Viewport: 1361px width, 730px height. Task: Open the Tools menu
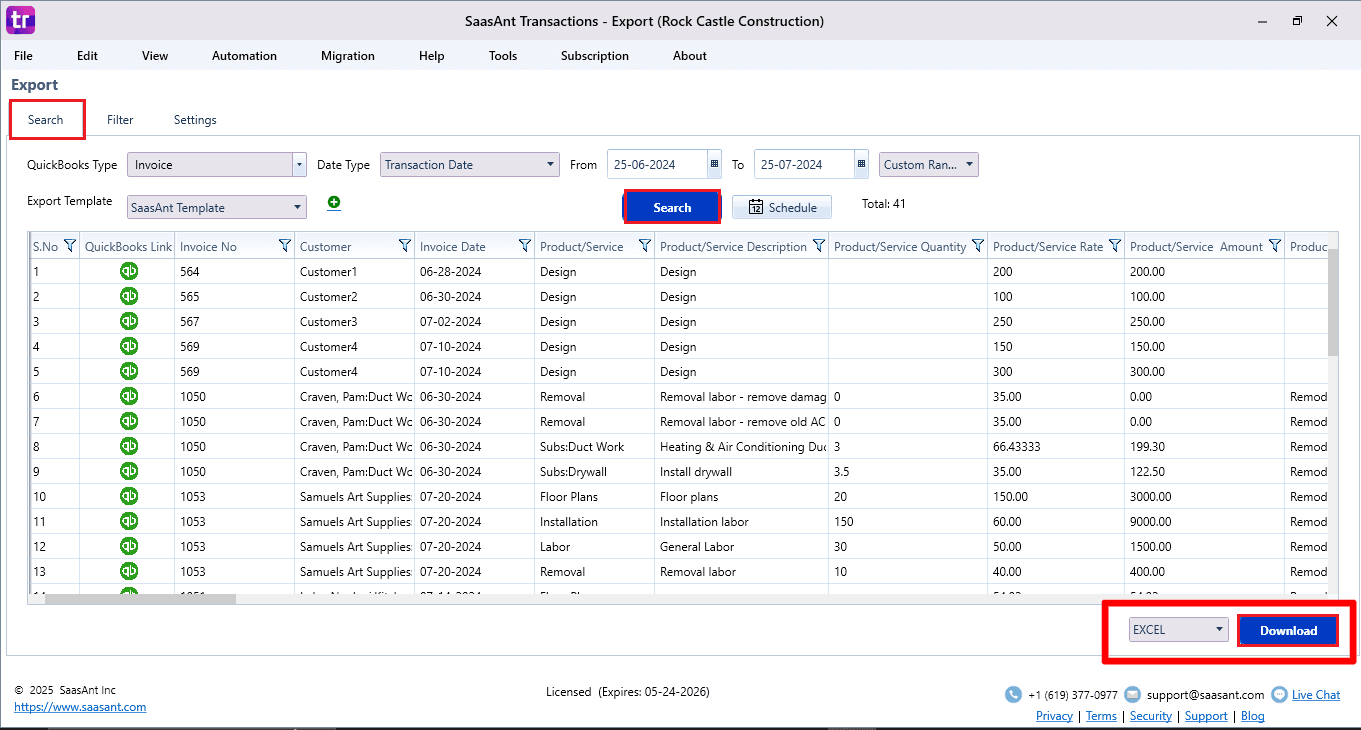point(502,56)
